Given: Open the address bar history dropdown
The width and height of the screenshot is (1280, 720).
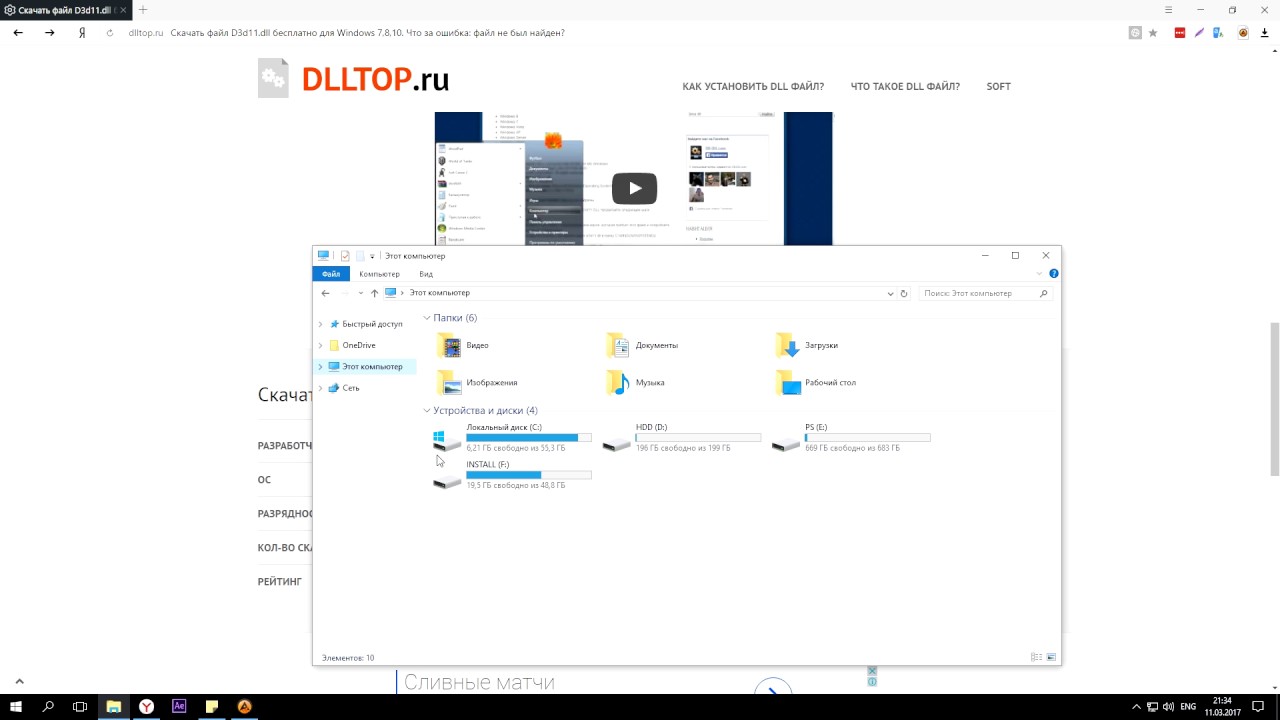Looking at the screenshot, I should 890,293.
